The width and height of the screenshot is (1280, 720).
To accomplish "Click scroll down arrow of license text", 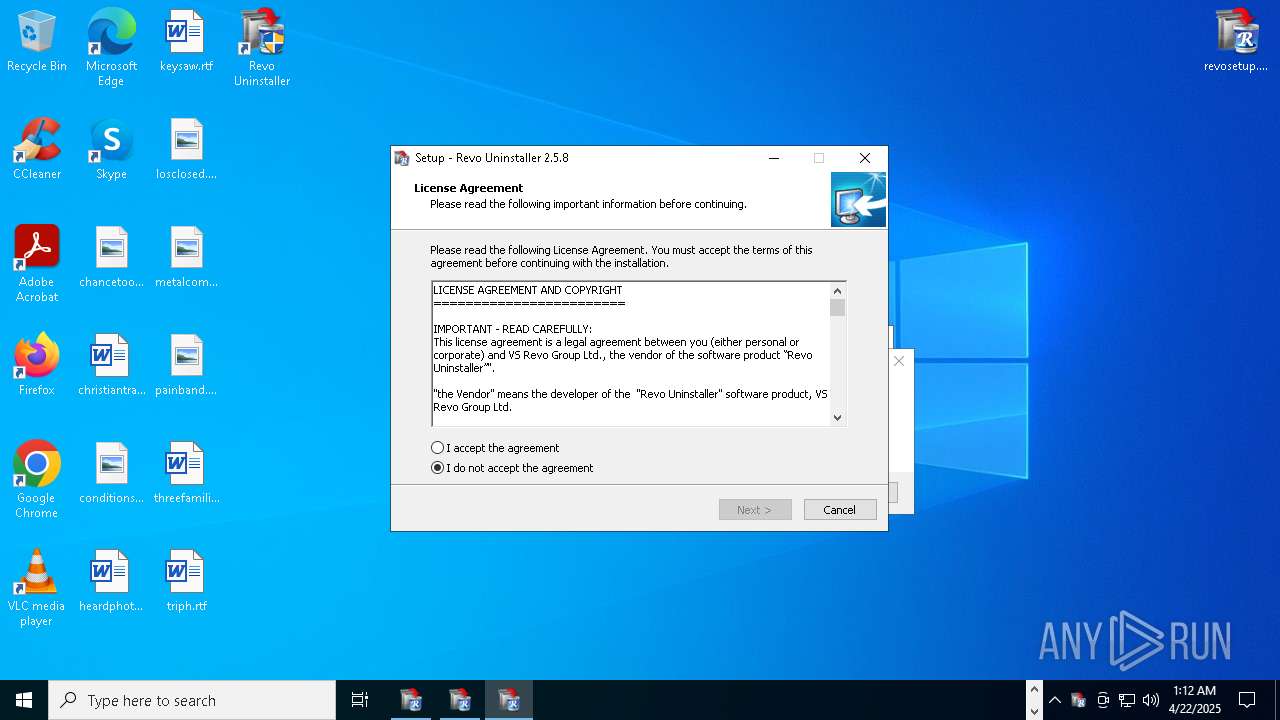I will pyautogui.click(x=838, y=418).
